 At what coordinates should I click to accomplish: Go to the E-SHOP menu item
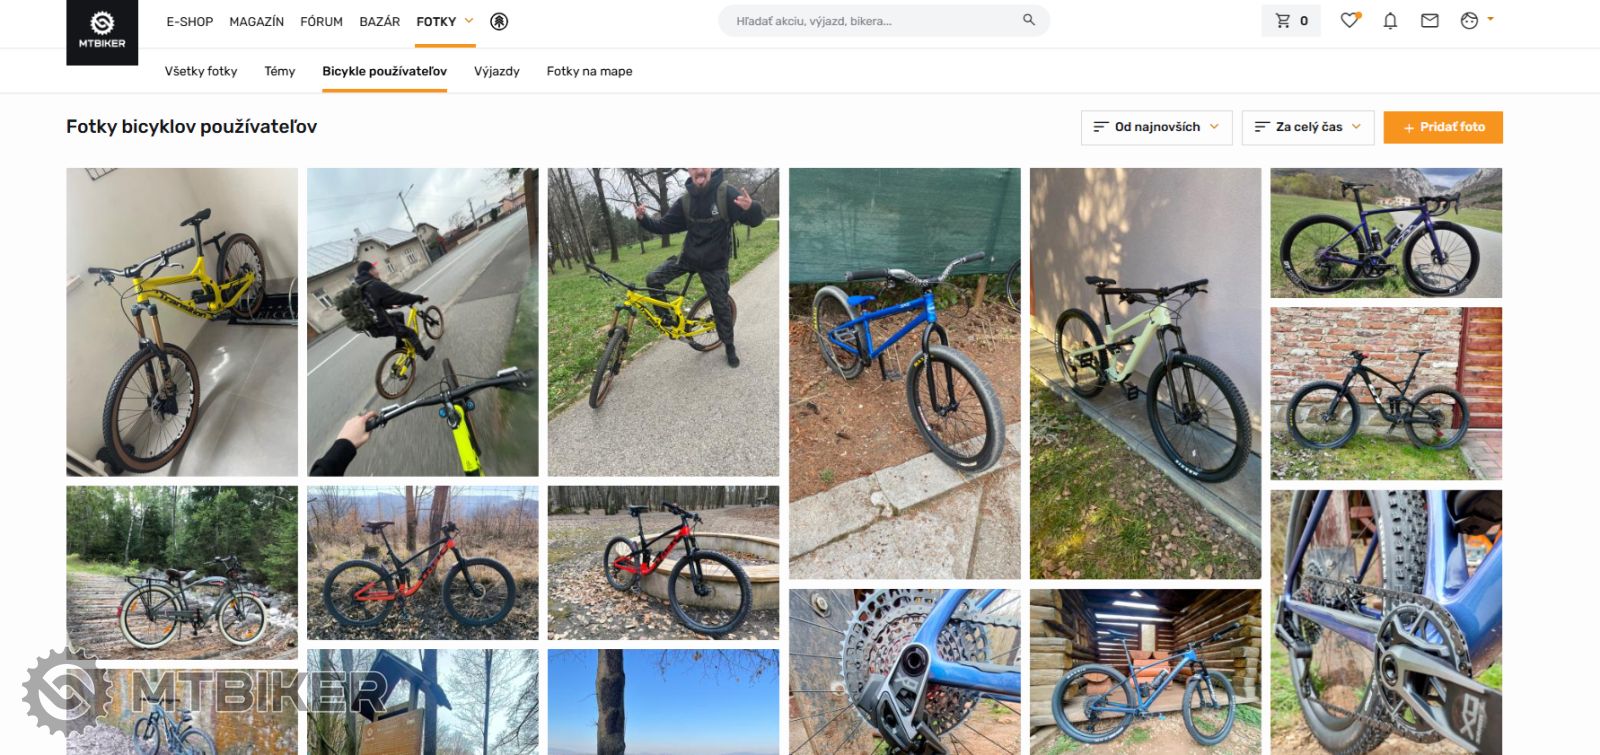pos(190,21)
